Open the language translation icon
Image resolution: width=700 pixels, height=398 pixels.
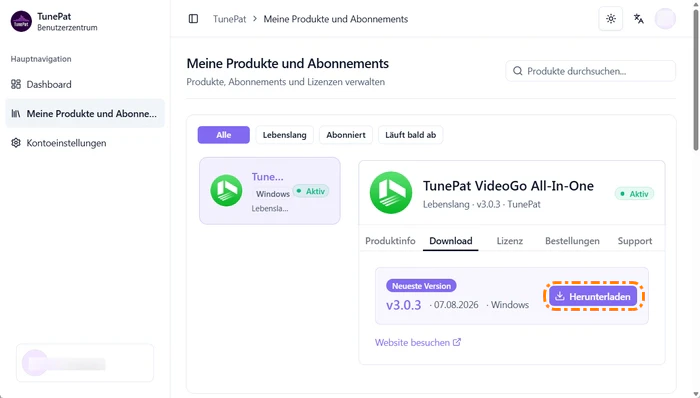click(638, 19)
